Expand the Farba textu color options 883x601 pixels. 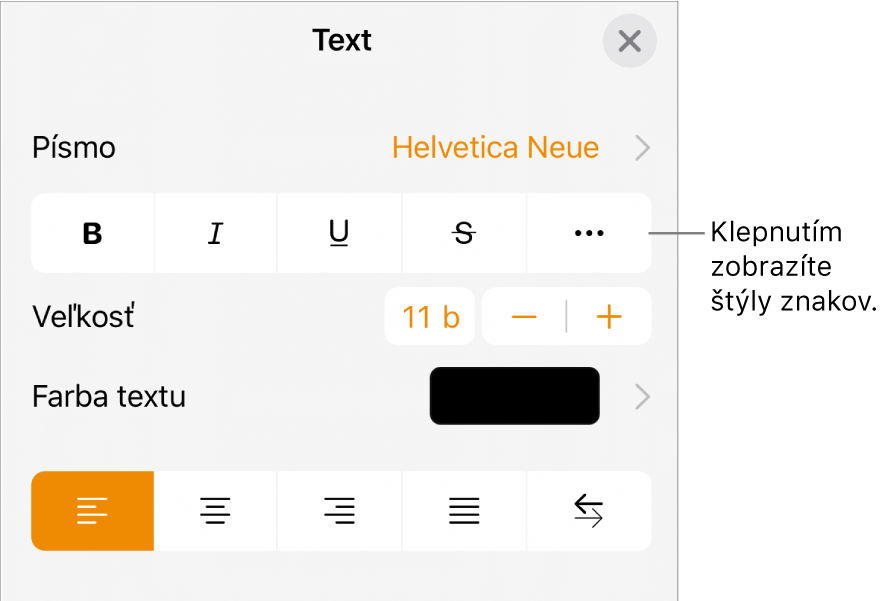click(641, 396)
